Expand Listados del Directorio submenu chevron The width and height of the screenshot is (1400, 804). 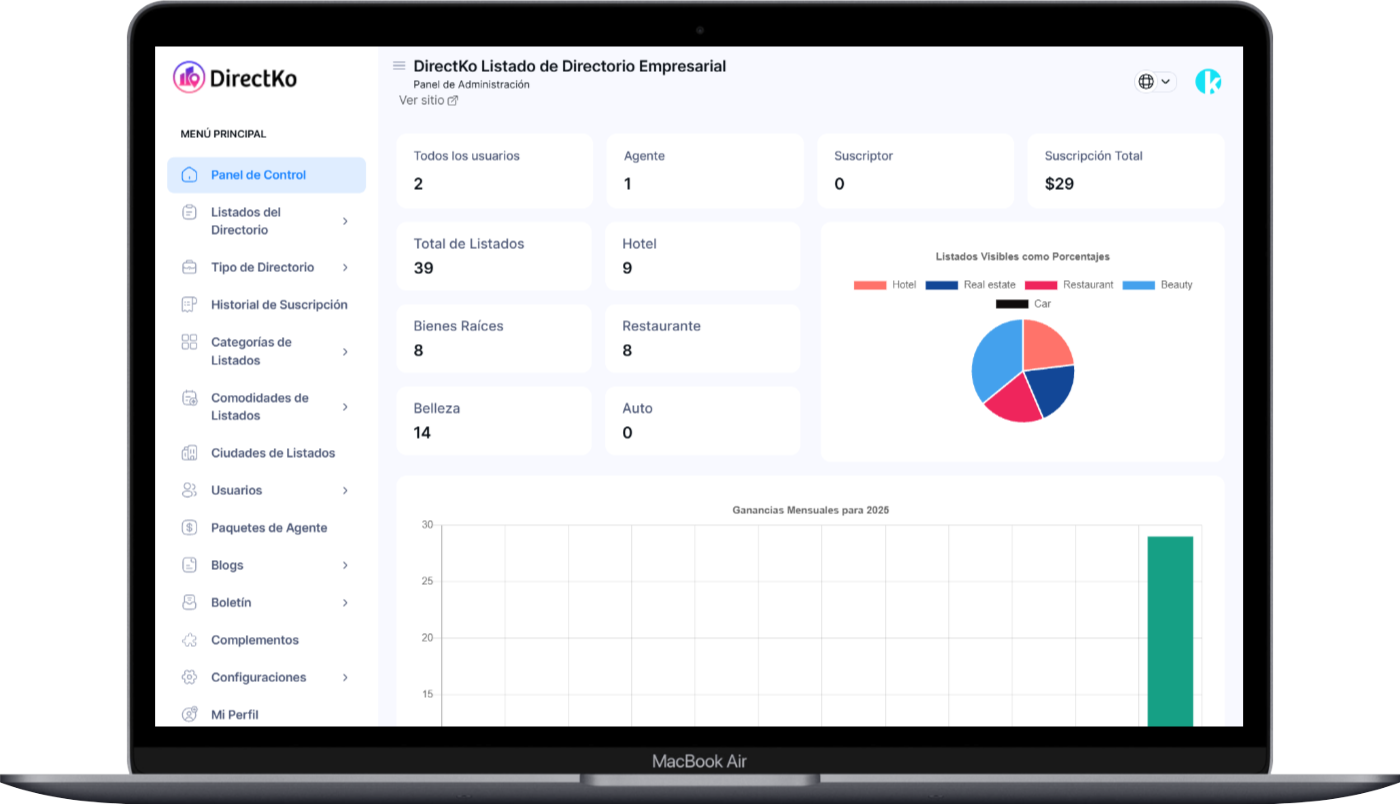click(345, 221)
